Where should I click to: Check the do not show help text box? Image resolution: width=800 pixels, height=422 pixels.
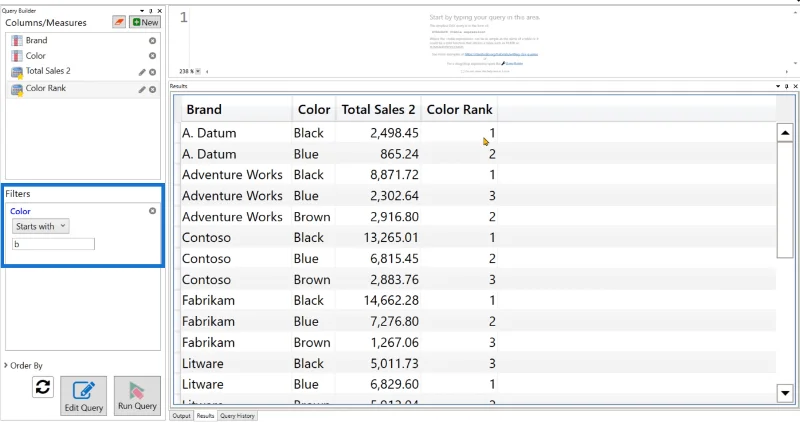(462, 71)
